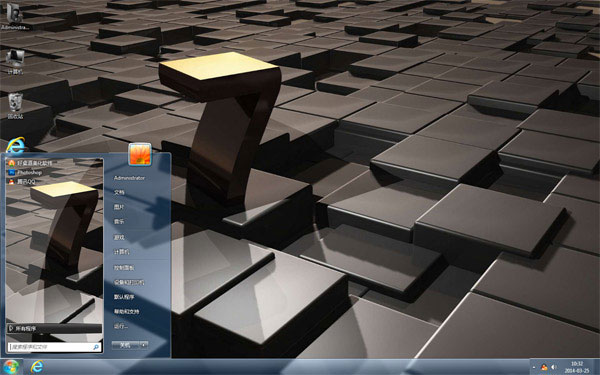Open 默认程序 in the Start menu
Viewport: 600px width, 375px height.
tap(124, 297)
